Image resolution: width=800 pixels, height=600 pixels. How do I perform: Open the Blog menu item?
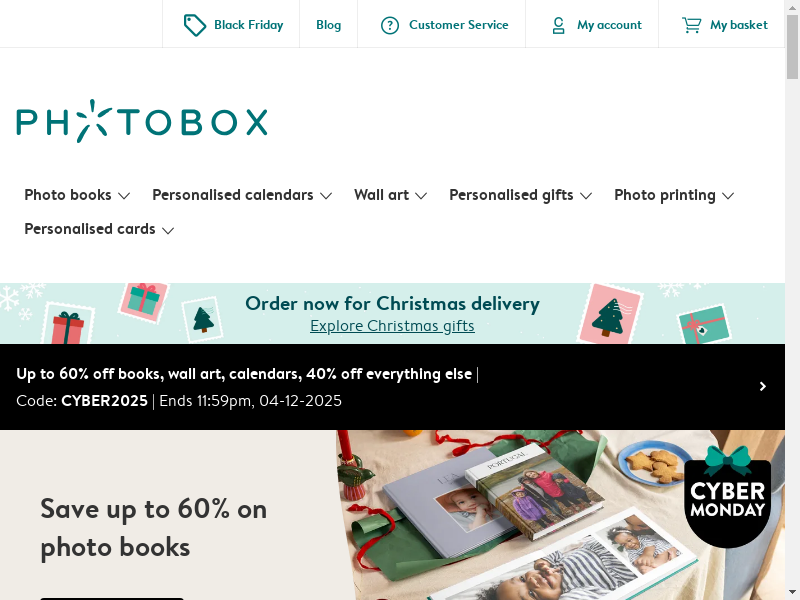coord(329,24)
